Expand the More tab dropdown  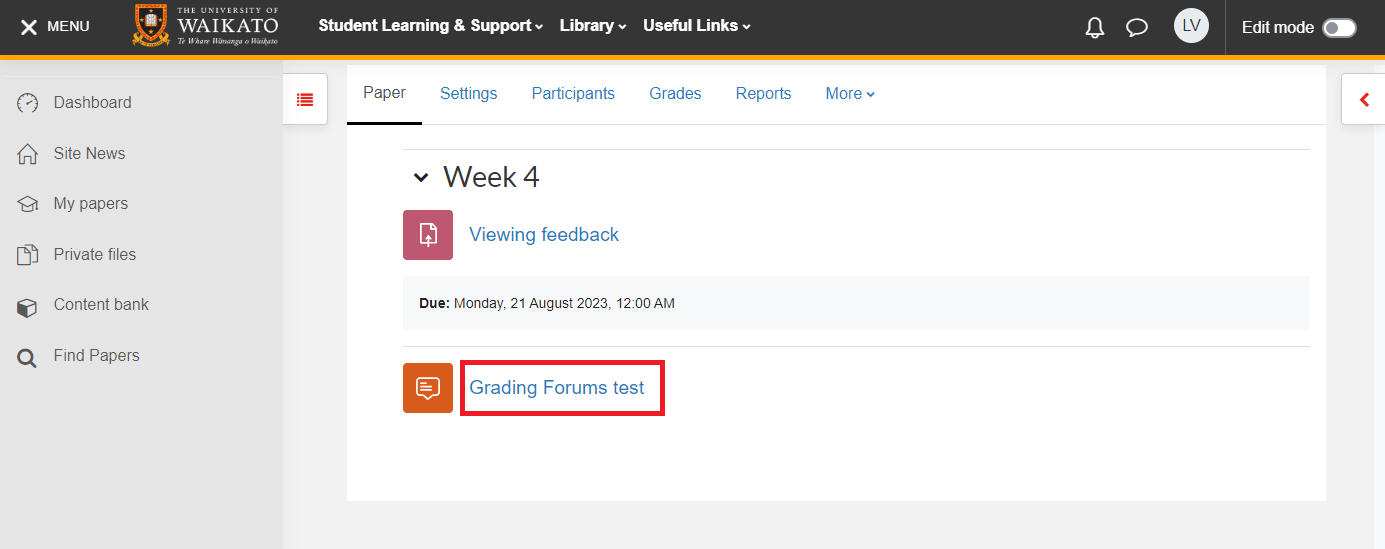click(x=850, y=94)
